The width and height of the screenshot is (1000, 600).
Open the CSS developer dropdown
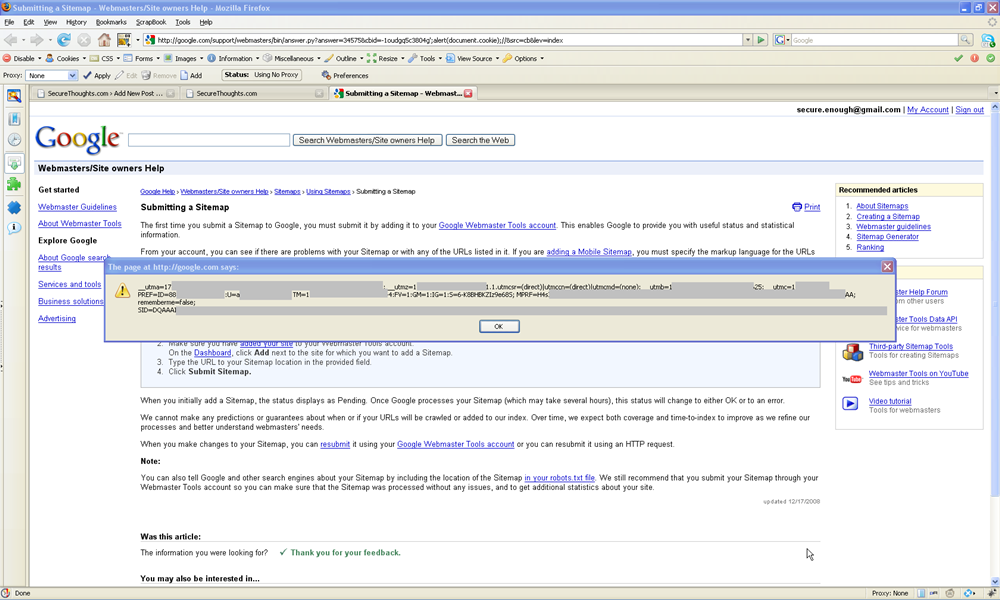coord(105,58)
